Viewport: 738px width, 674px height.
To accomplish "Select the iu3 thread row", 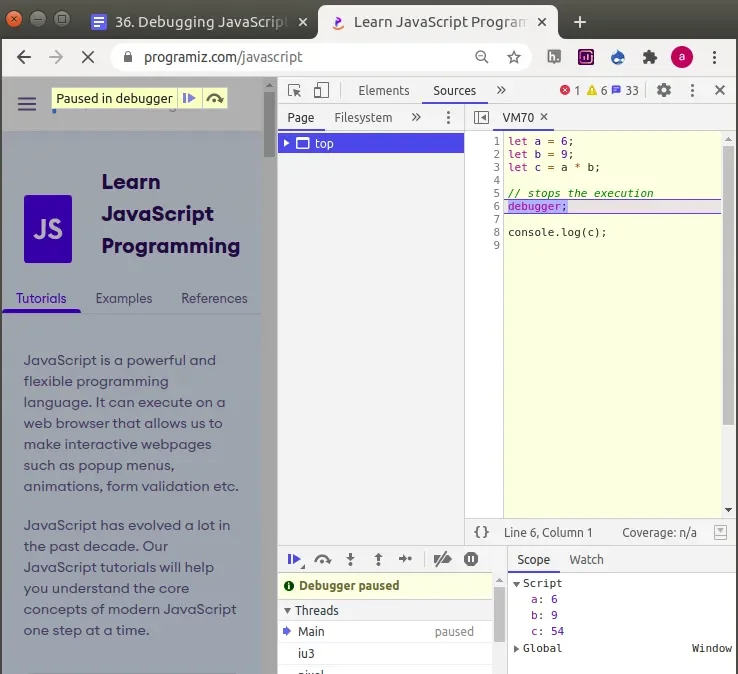I will [385, 653].
